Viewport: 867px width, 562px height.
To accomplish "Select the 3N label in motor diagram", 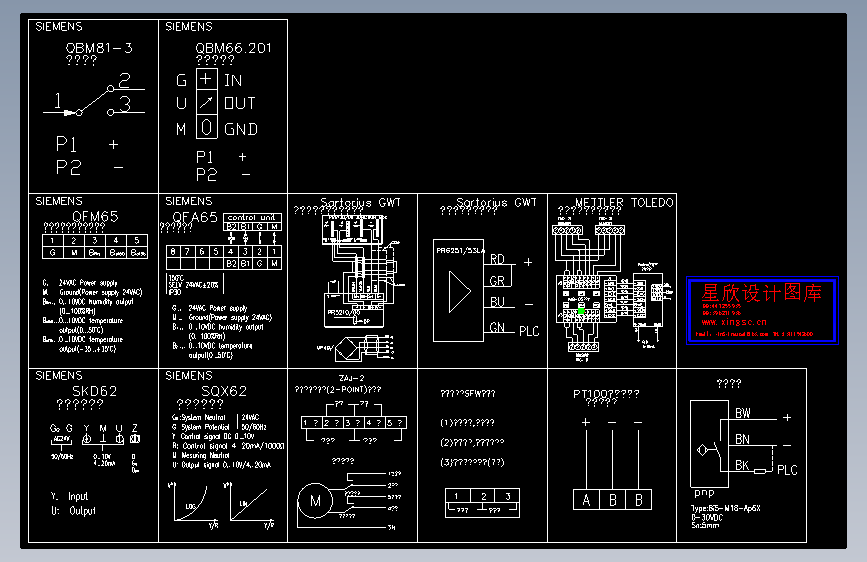I will pos(391,528).
